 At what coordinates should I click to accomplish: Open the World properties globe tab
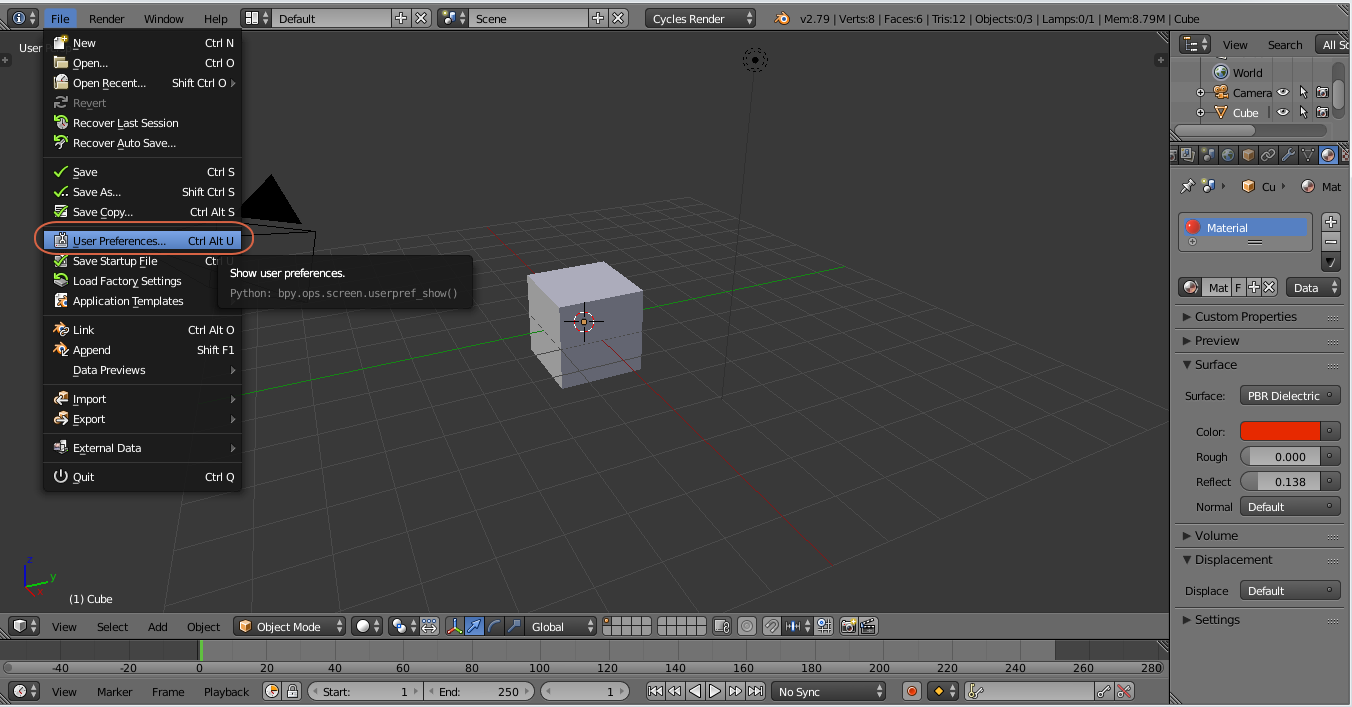[1227, 154]
